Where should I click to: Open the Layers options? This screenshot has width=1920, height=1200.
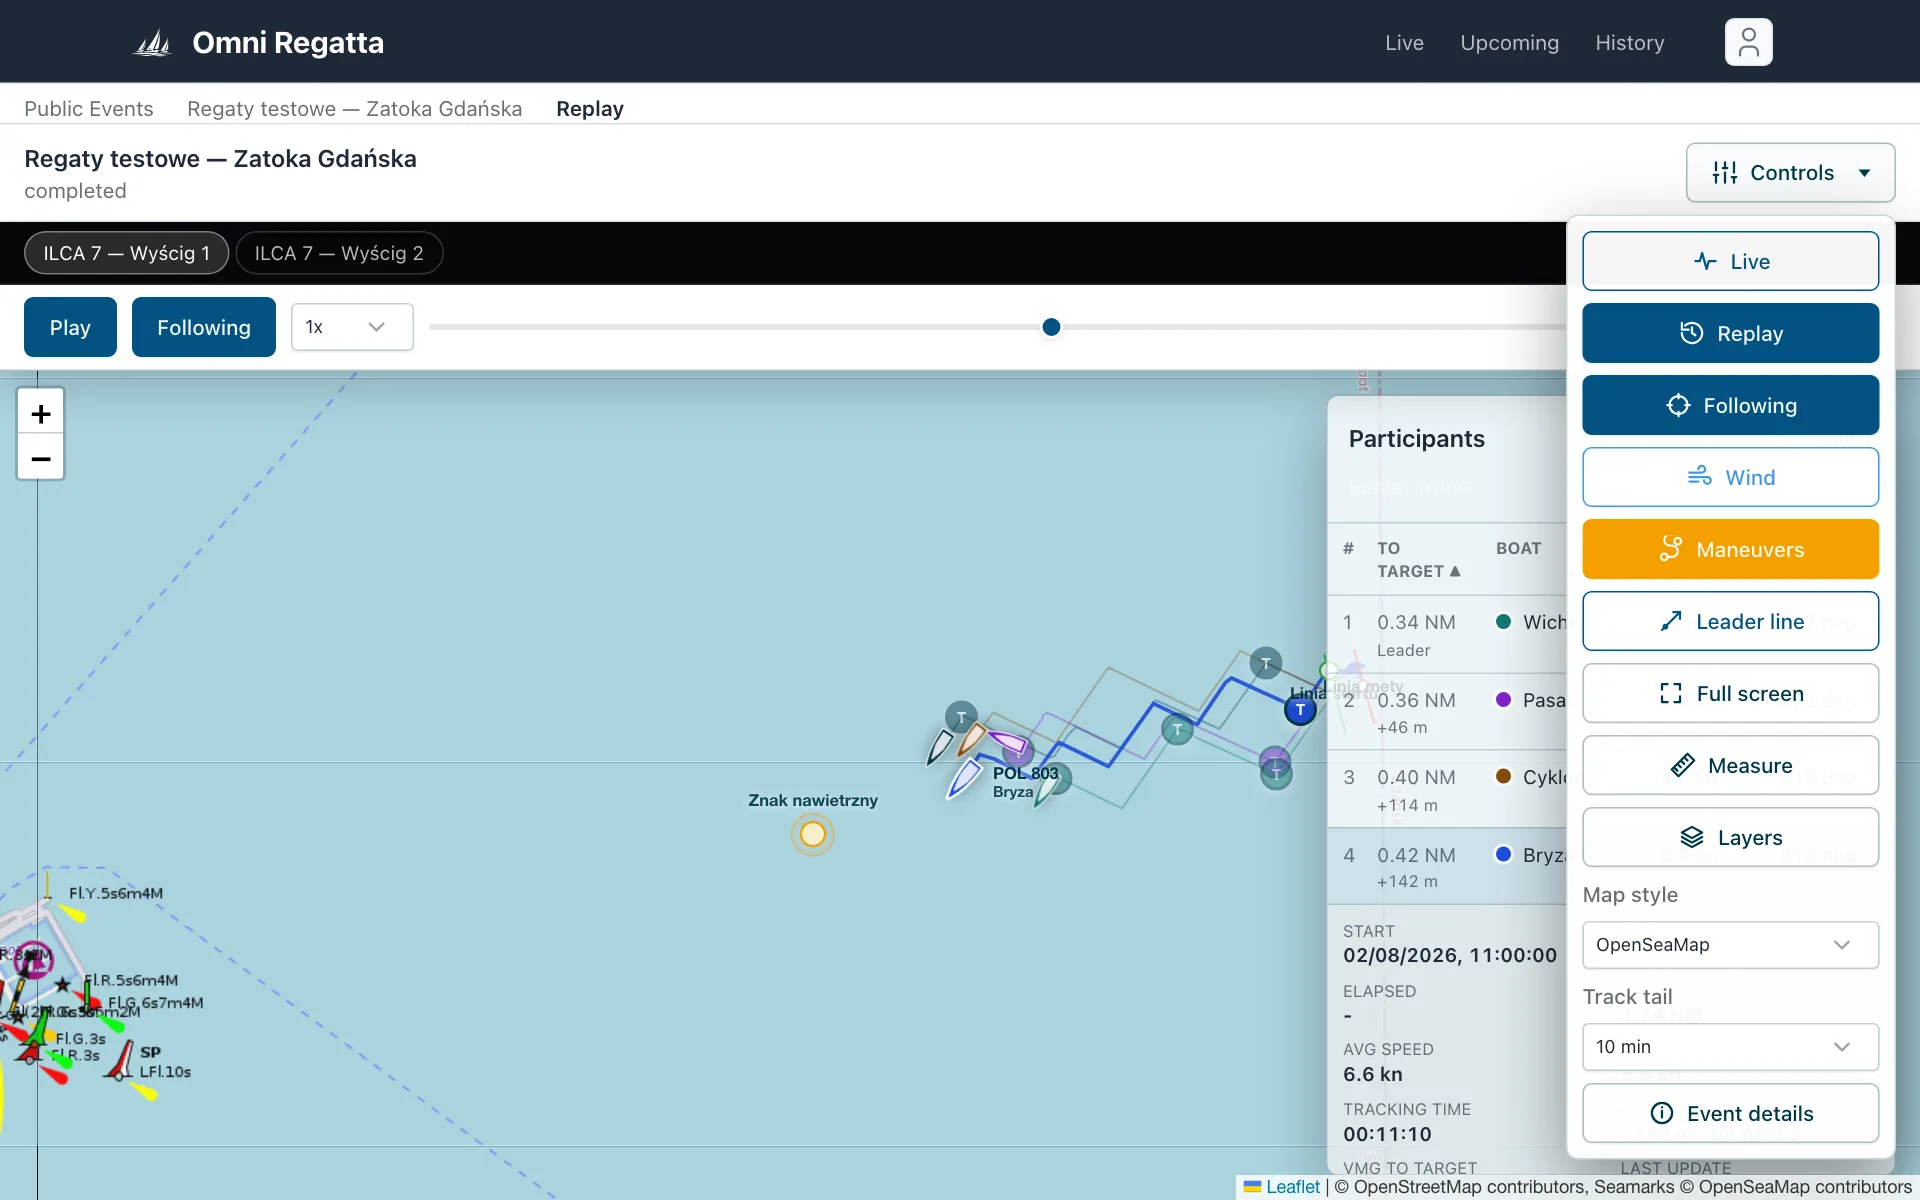pos(1730,837)
